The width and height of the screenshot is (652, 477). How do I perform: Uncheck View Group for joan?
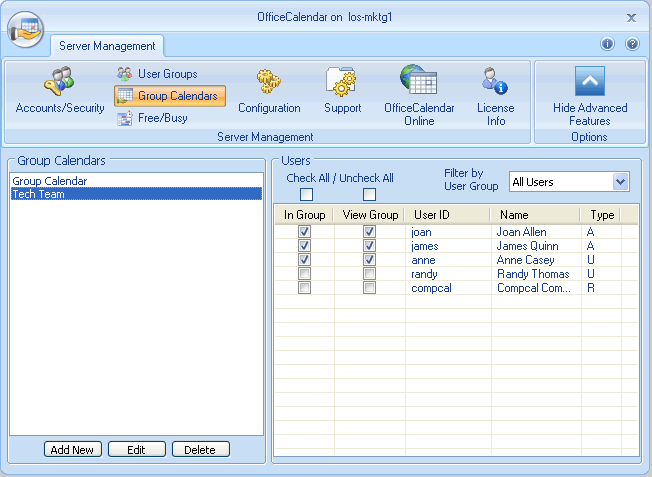(x=369, y=232)
